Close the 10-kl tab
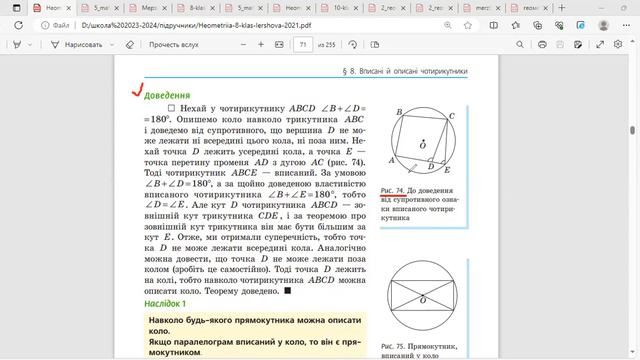Screen dimensions: 640x360 point(356,8)
